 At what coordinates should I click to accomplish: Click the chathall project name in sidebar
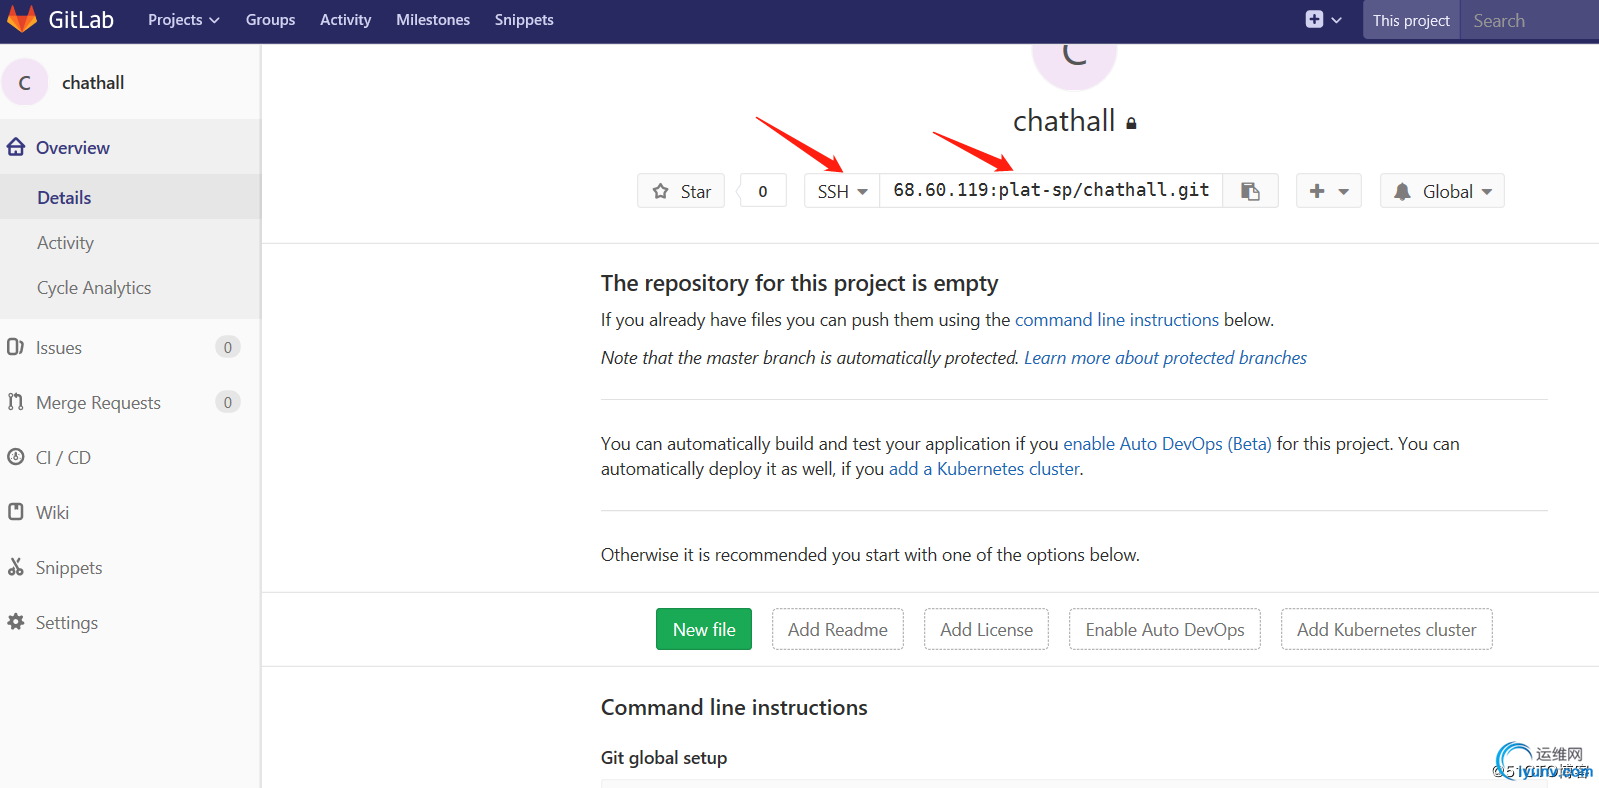tap(93, 83)
